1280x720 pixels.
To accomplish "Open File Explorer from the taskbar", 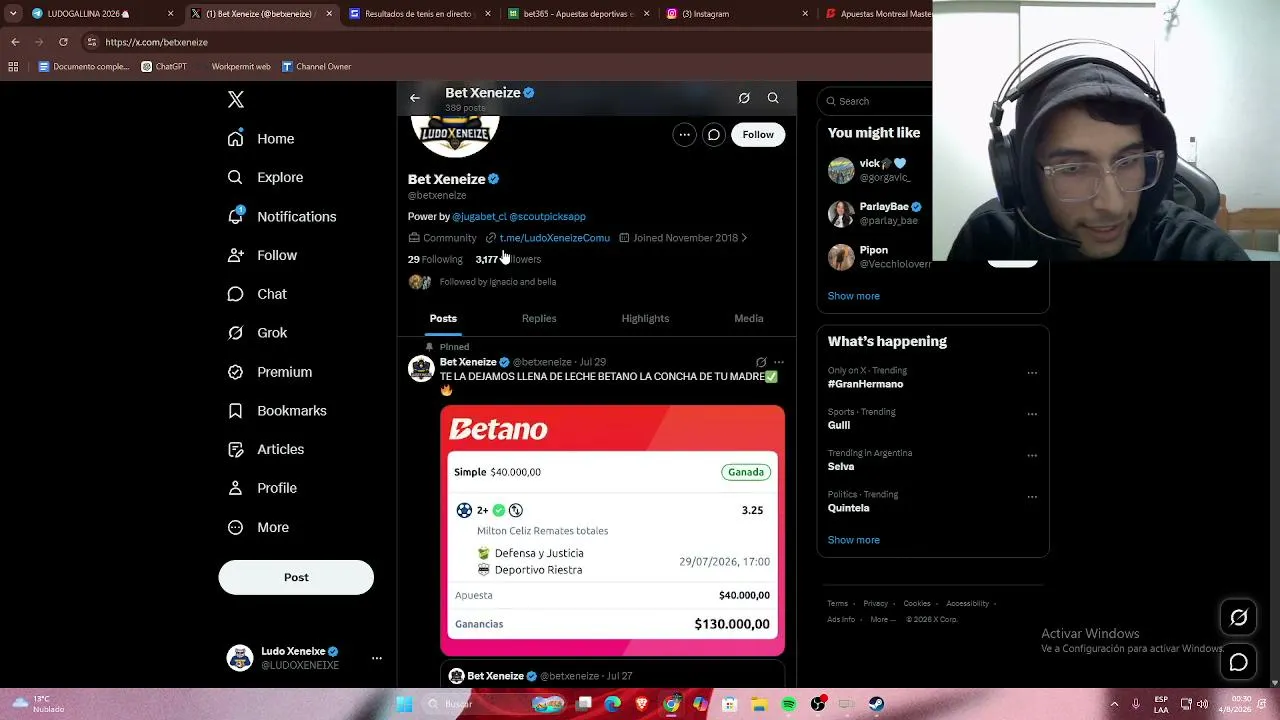I will (759, 704).
